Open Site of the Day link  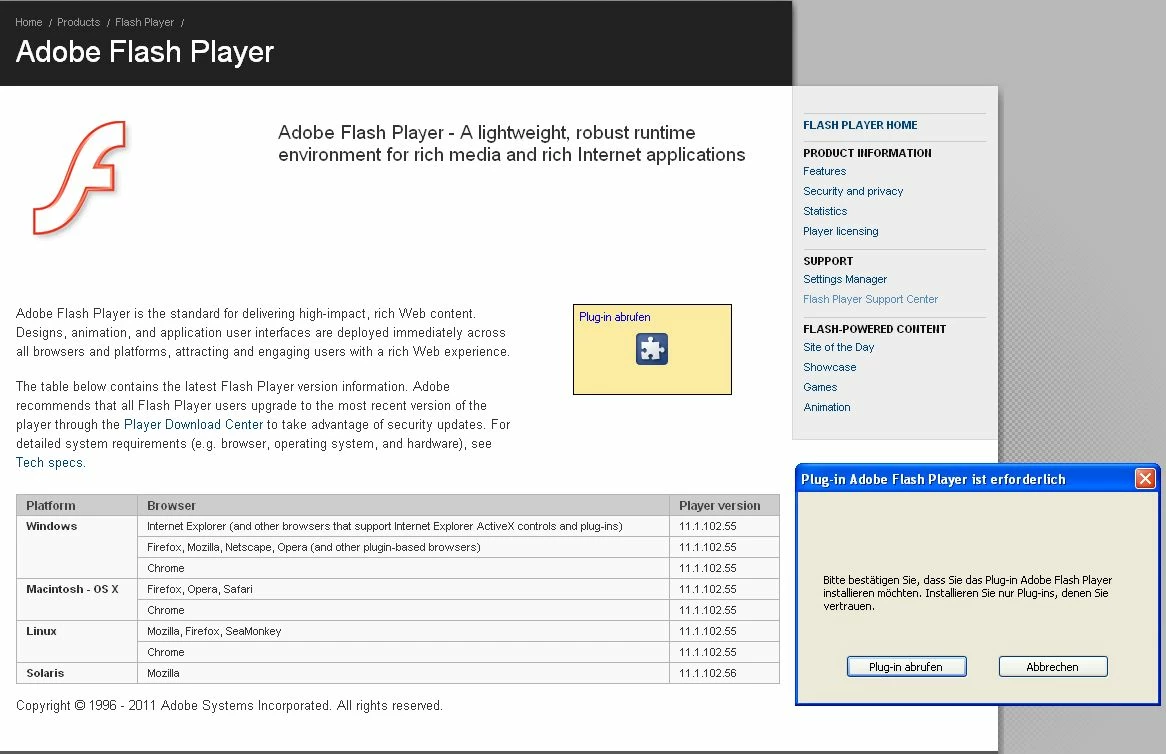[838, 347]
